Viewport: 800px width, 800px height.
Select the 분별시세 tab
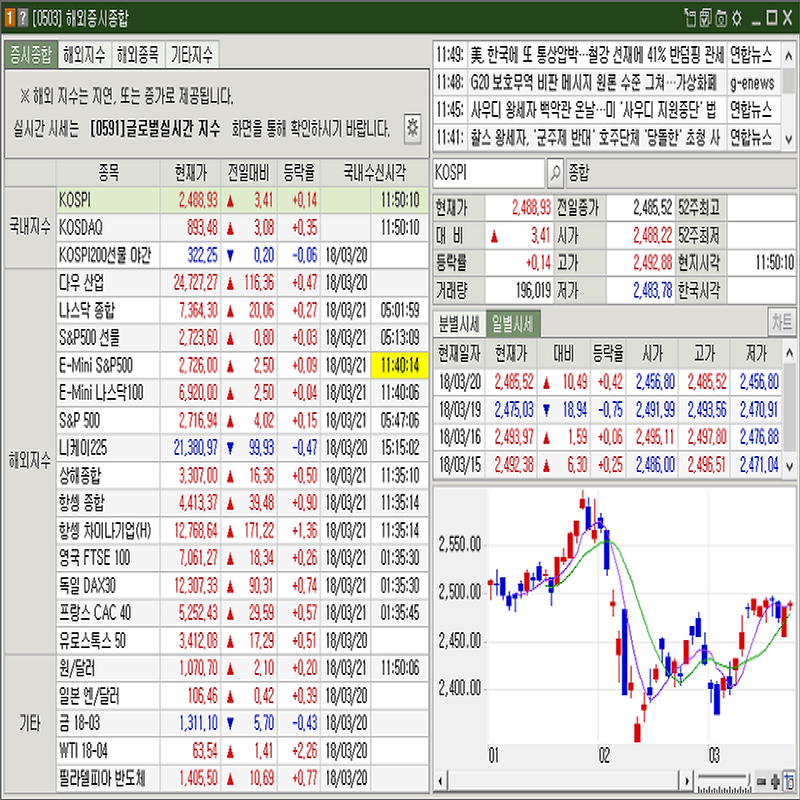(x=457, y=322)
